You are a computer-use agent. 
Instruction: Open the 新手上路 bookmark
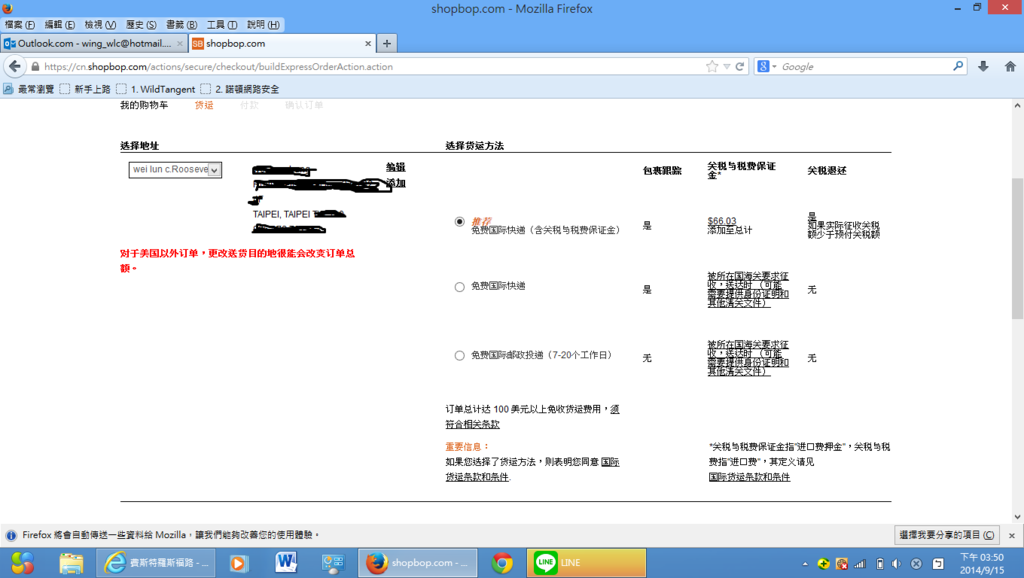tap(85, 89)
